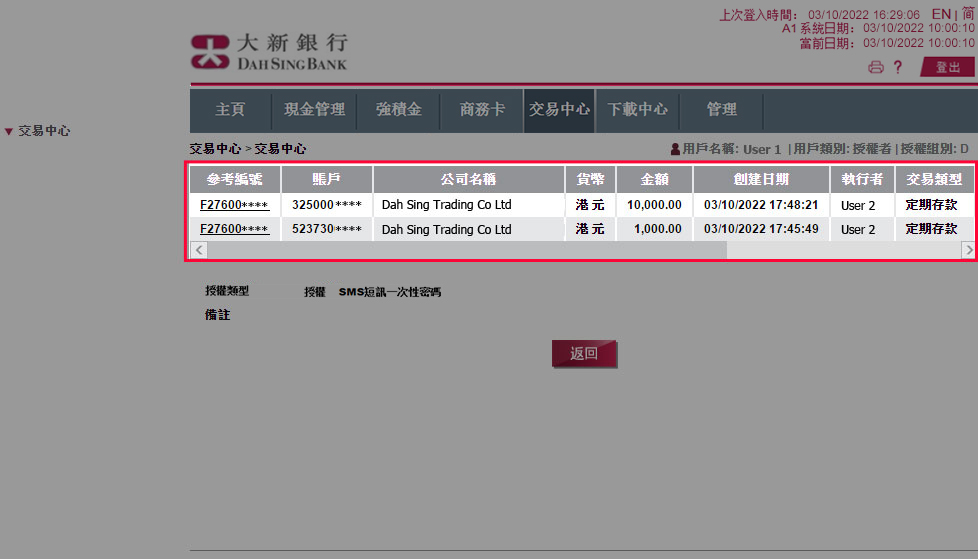Click the 授權類型 label

pos(227,291)
